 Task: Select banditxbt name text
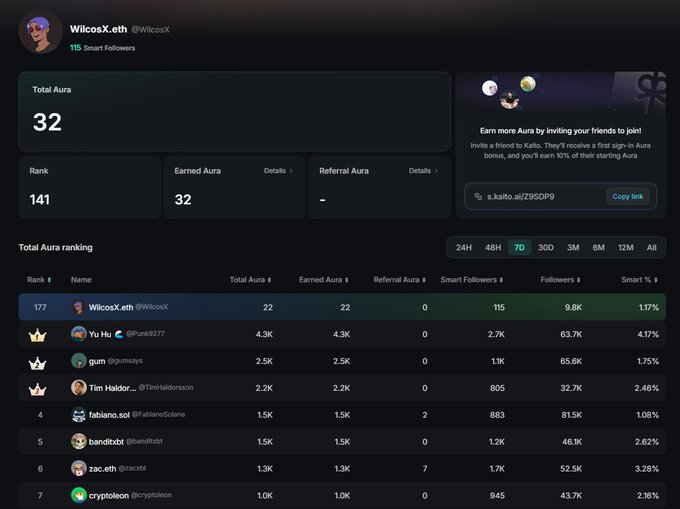click(106, 442)
